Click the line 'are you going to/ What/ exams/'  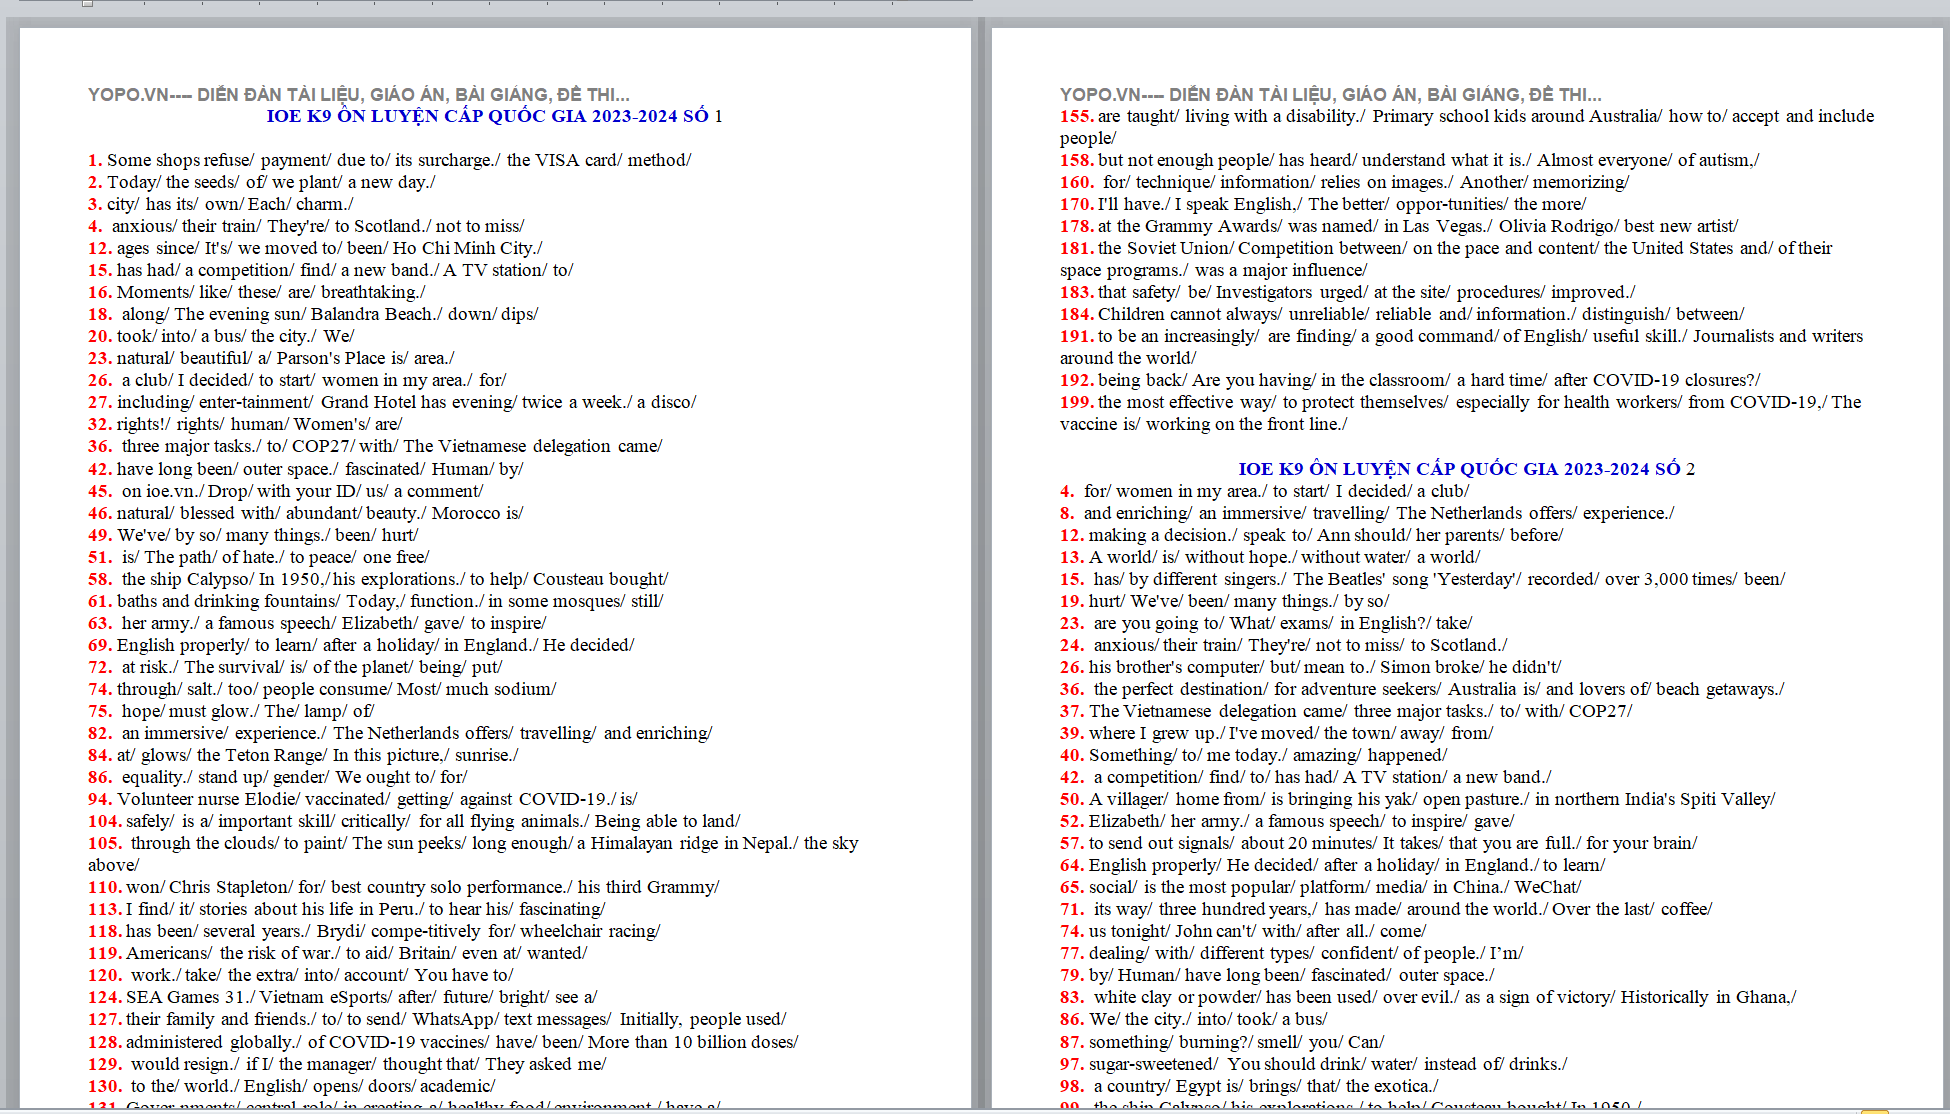(1267, 623)
